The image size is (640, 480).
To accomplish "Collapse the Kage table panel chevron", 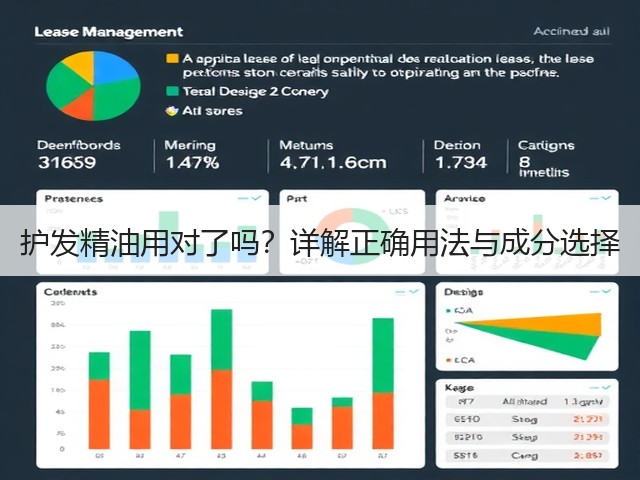I will click(606, 387).
